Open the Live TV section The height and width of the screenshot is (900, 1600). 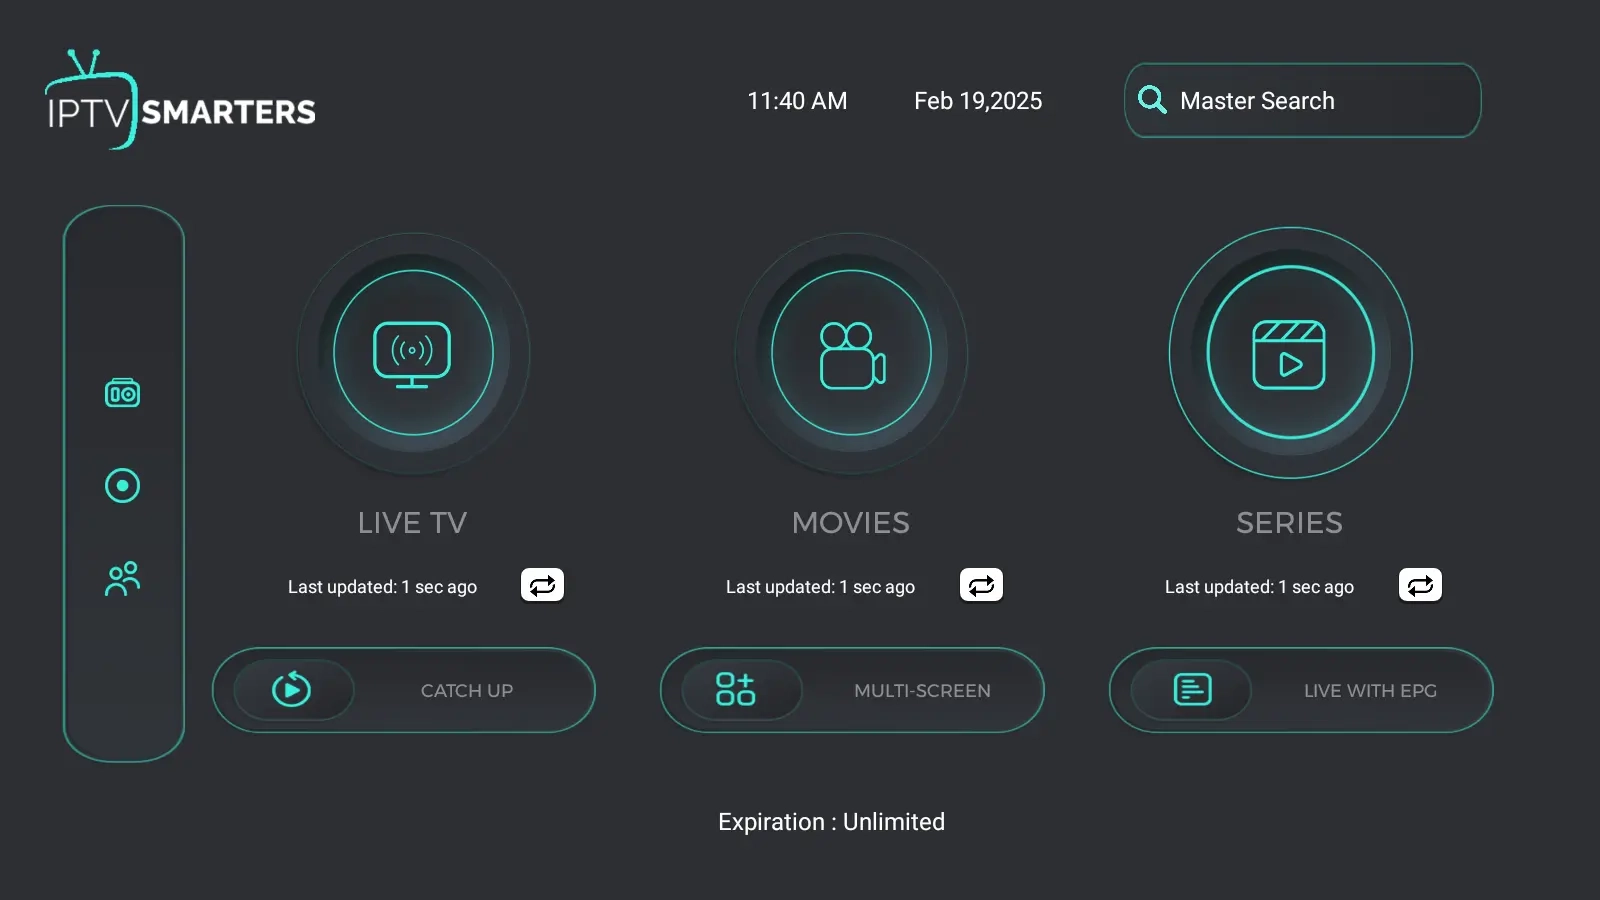[x=413, y=353]
